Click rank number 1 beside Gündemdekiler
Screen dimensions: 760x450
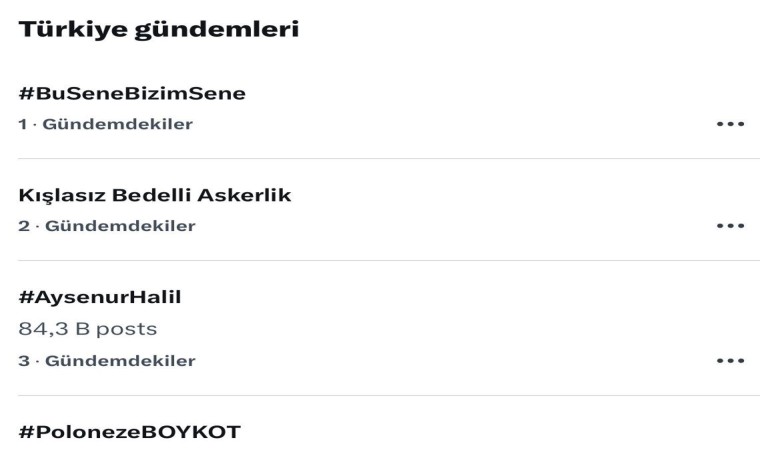click(23, 125)
